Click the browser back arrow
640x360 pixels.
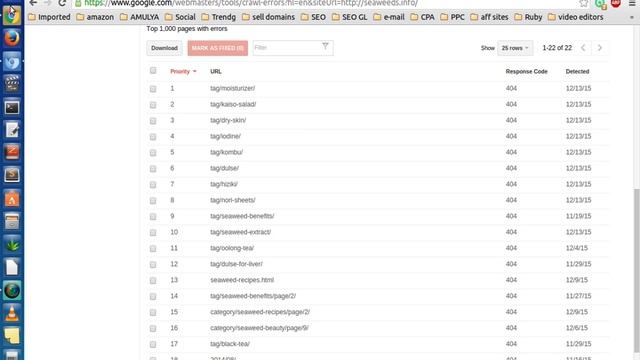(33, 3)
